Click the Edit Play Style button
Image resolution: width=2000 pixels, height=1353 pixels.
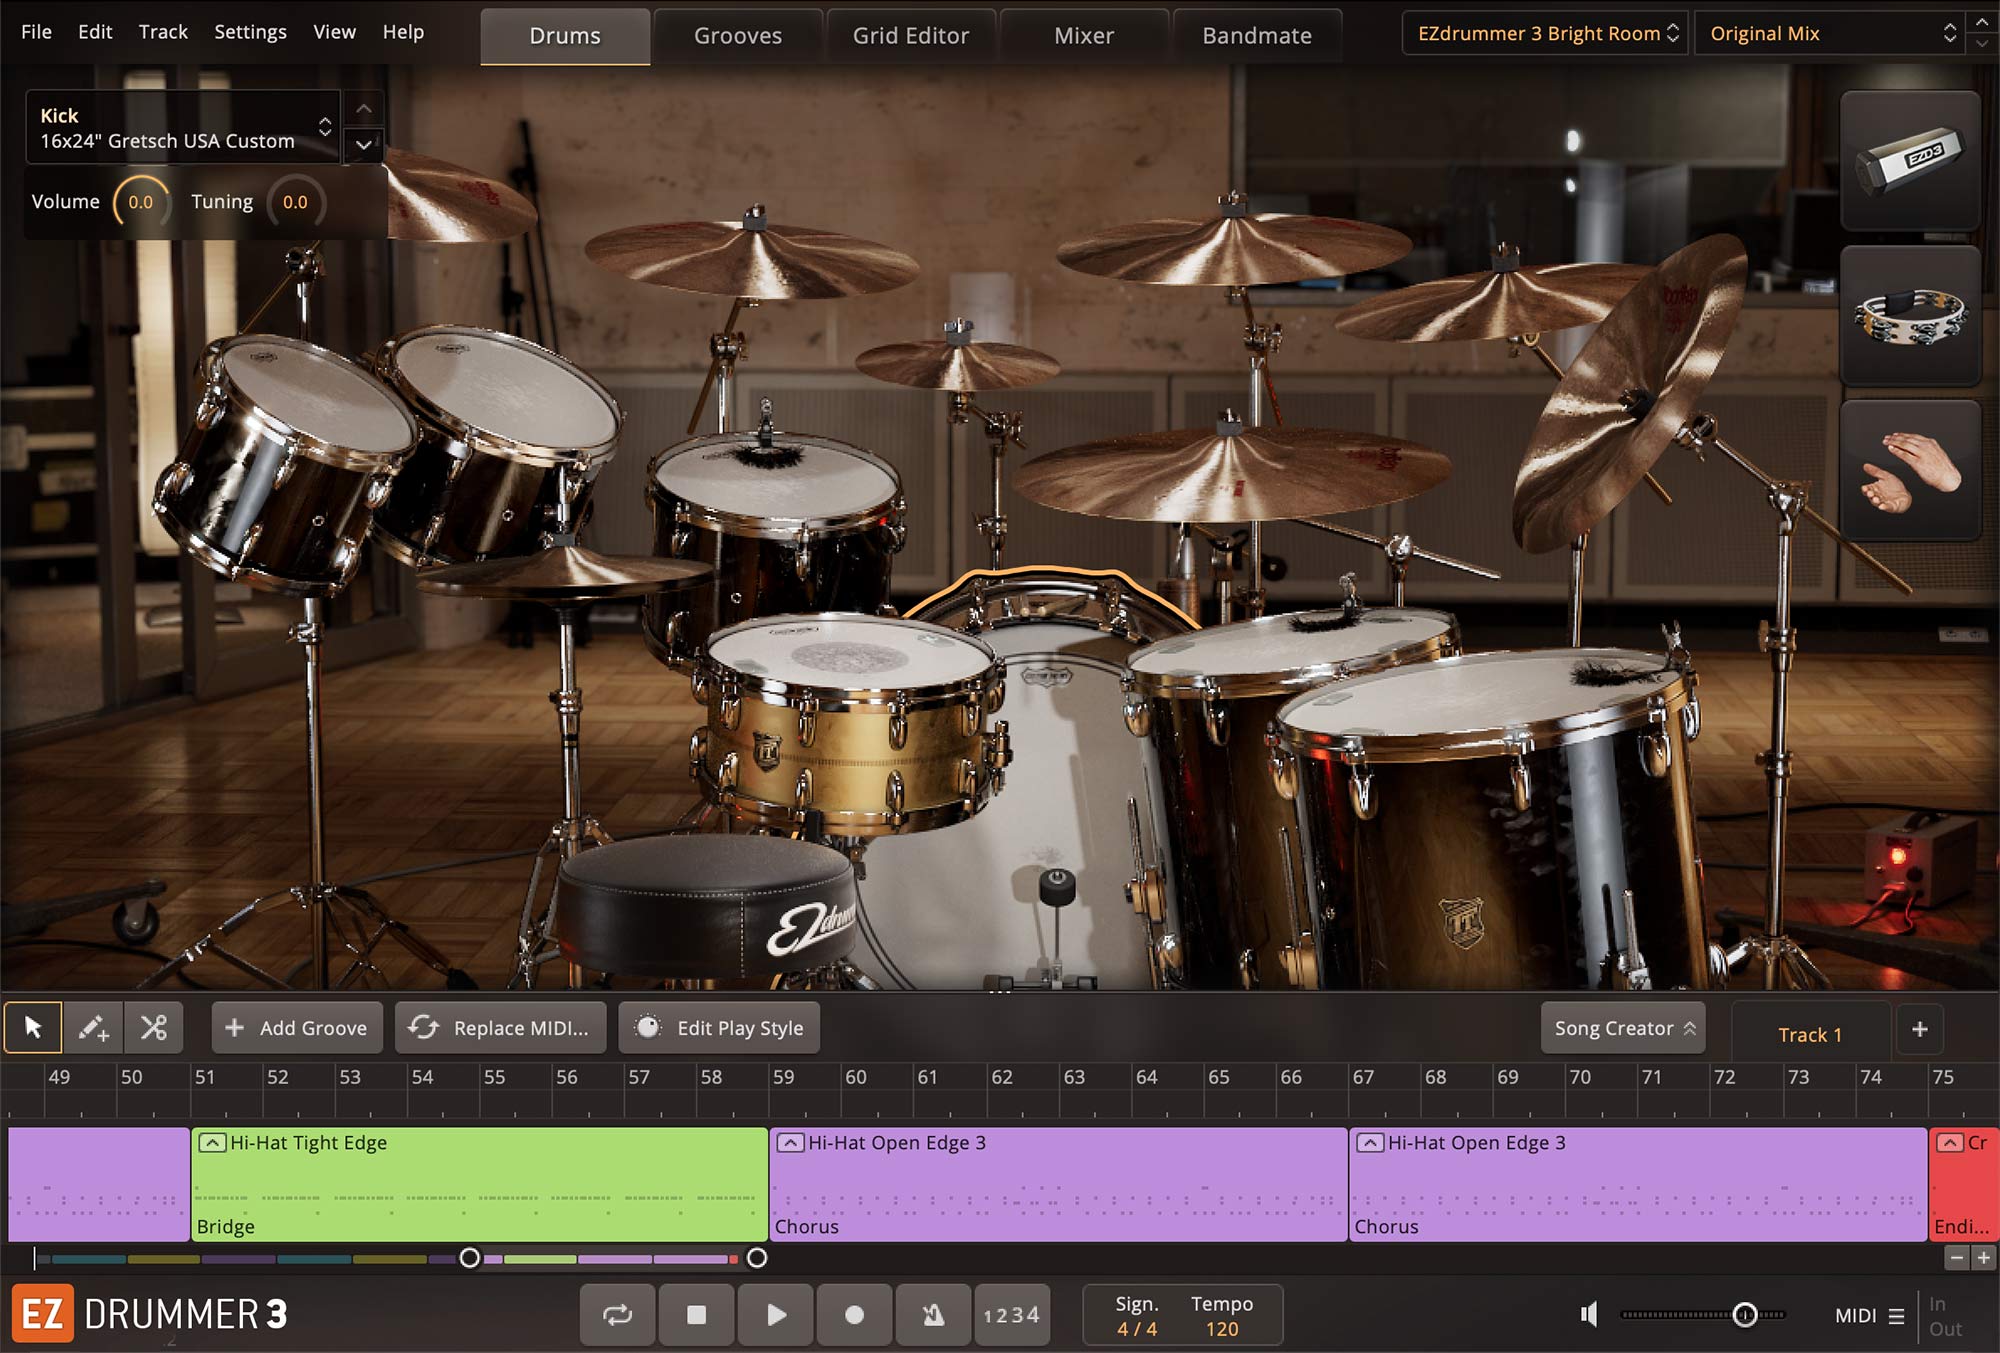click(719, 1027)
